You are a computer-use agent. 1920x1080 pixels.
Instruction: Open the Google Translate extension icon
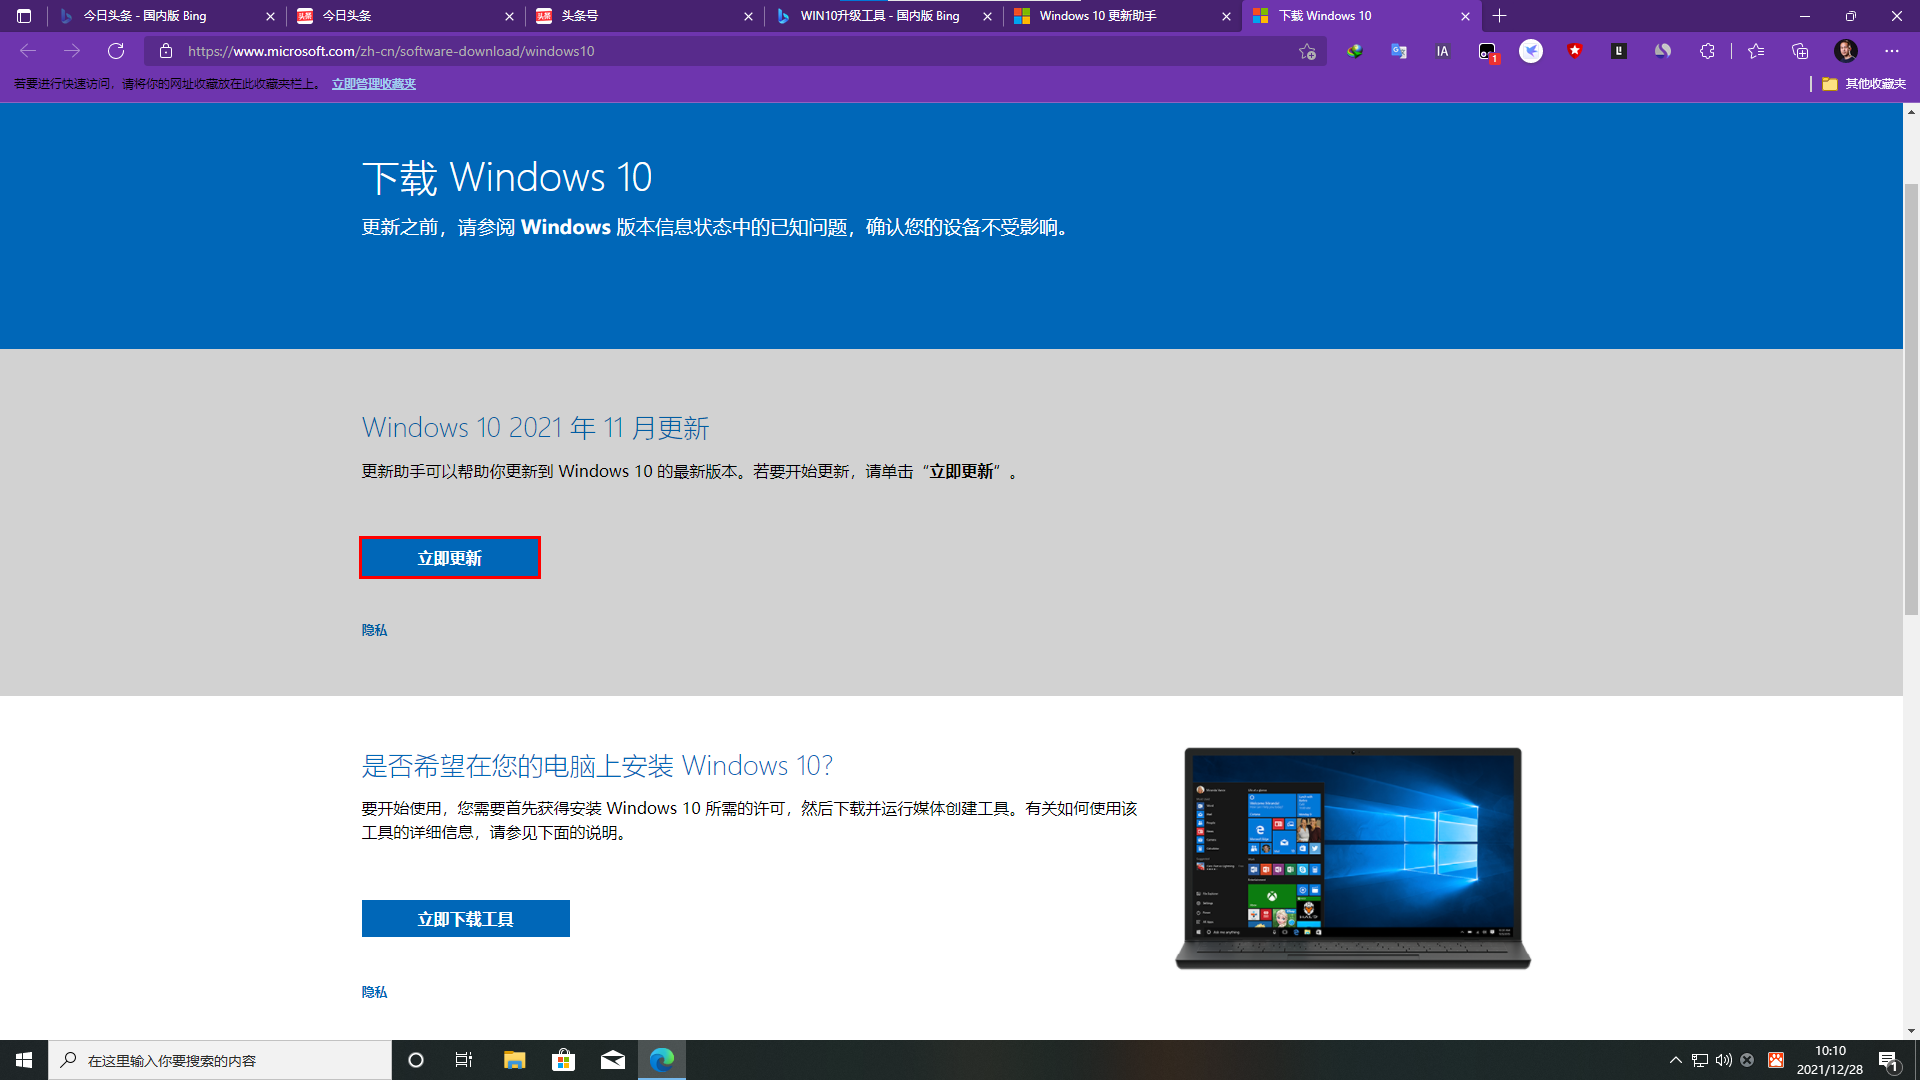pos(1399,51)
